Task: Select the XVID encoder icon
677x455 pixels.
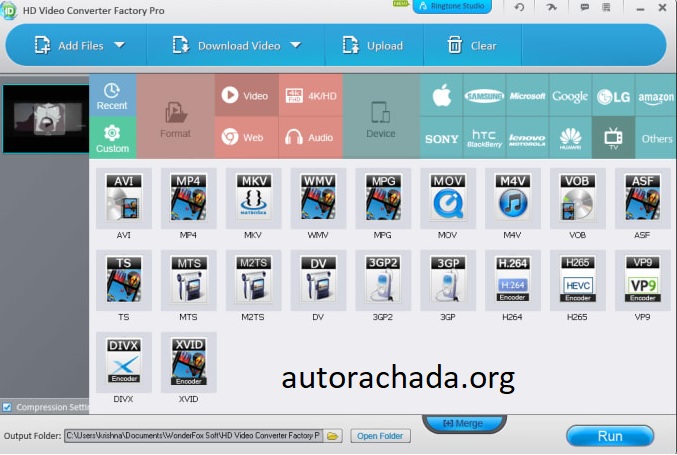Action: [189, 362]
